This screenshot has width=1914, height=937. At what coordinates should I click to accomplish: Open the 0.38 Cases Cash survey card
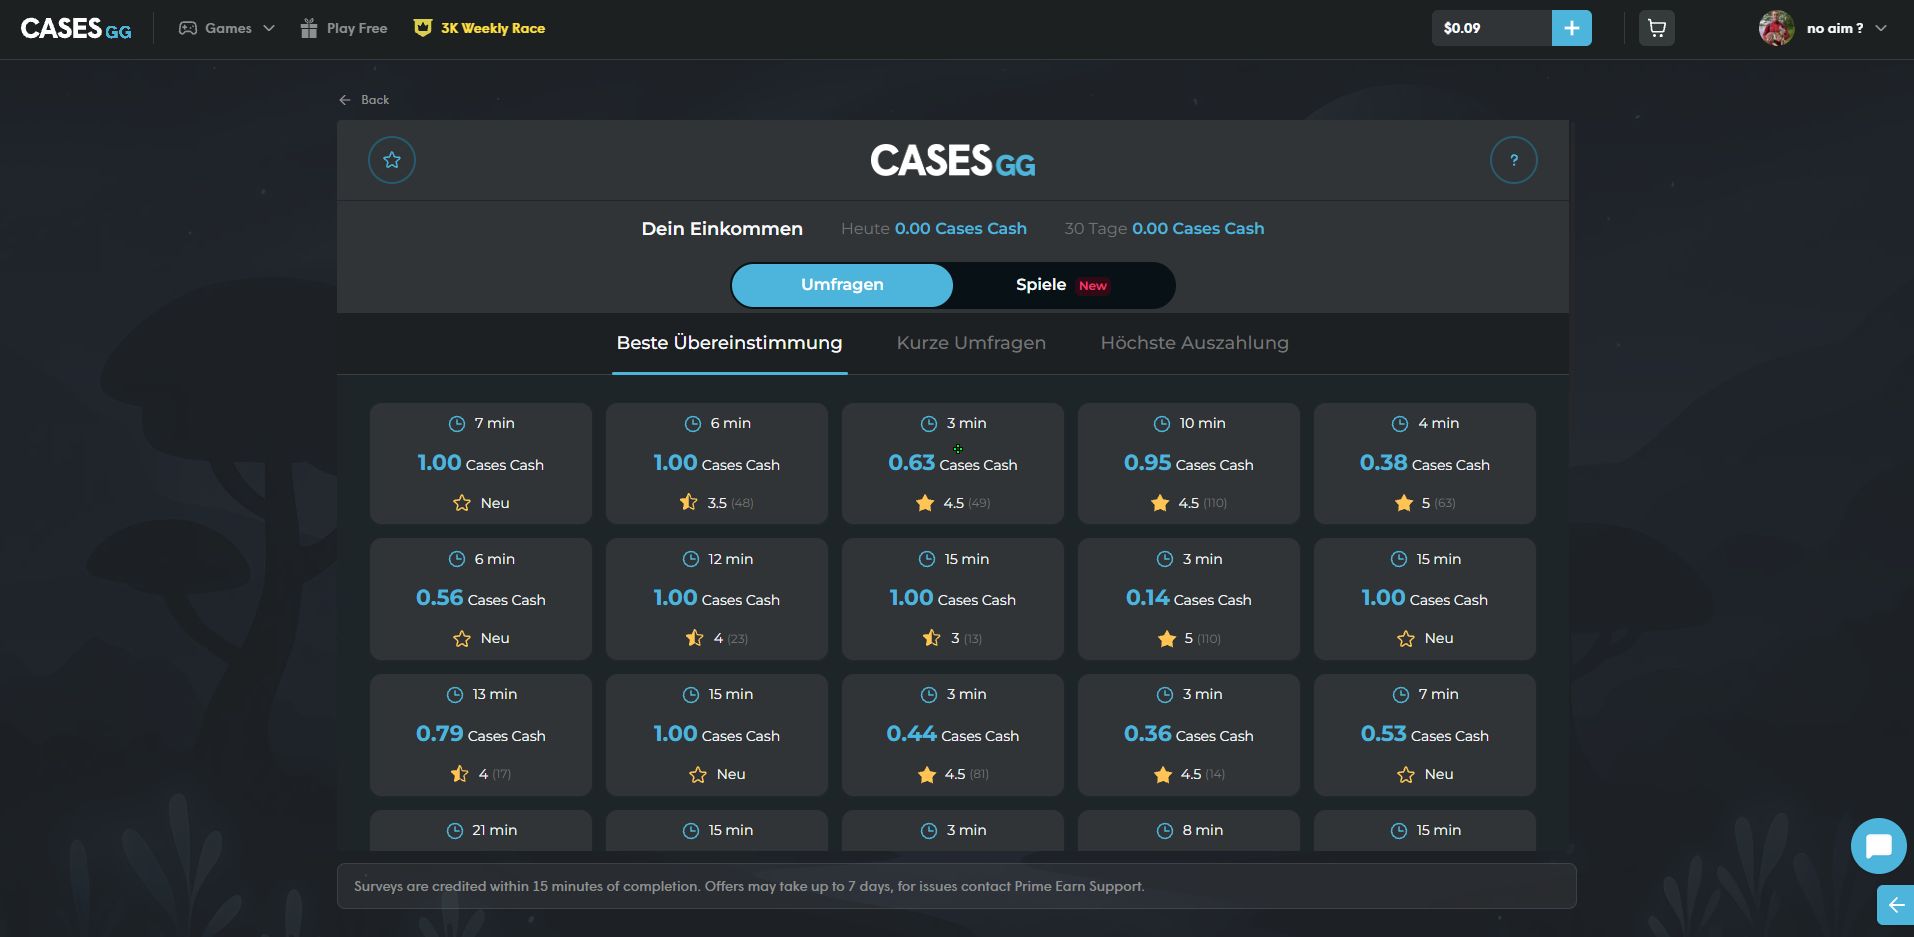coord(1425,463)
